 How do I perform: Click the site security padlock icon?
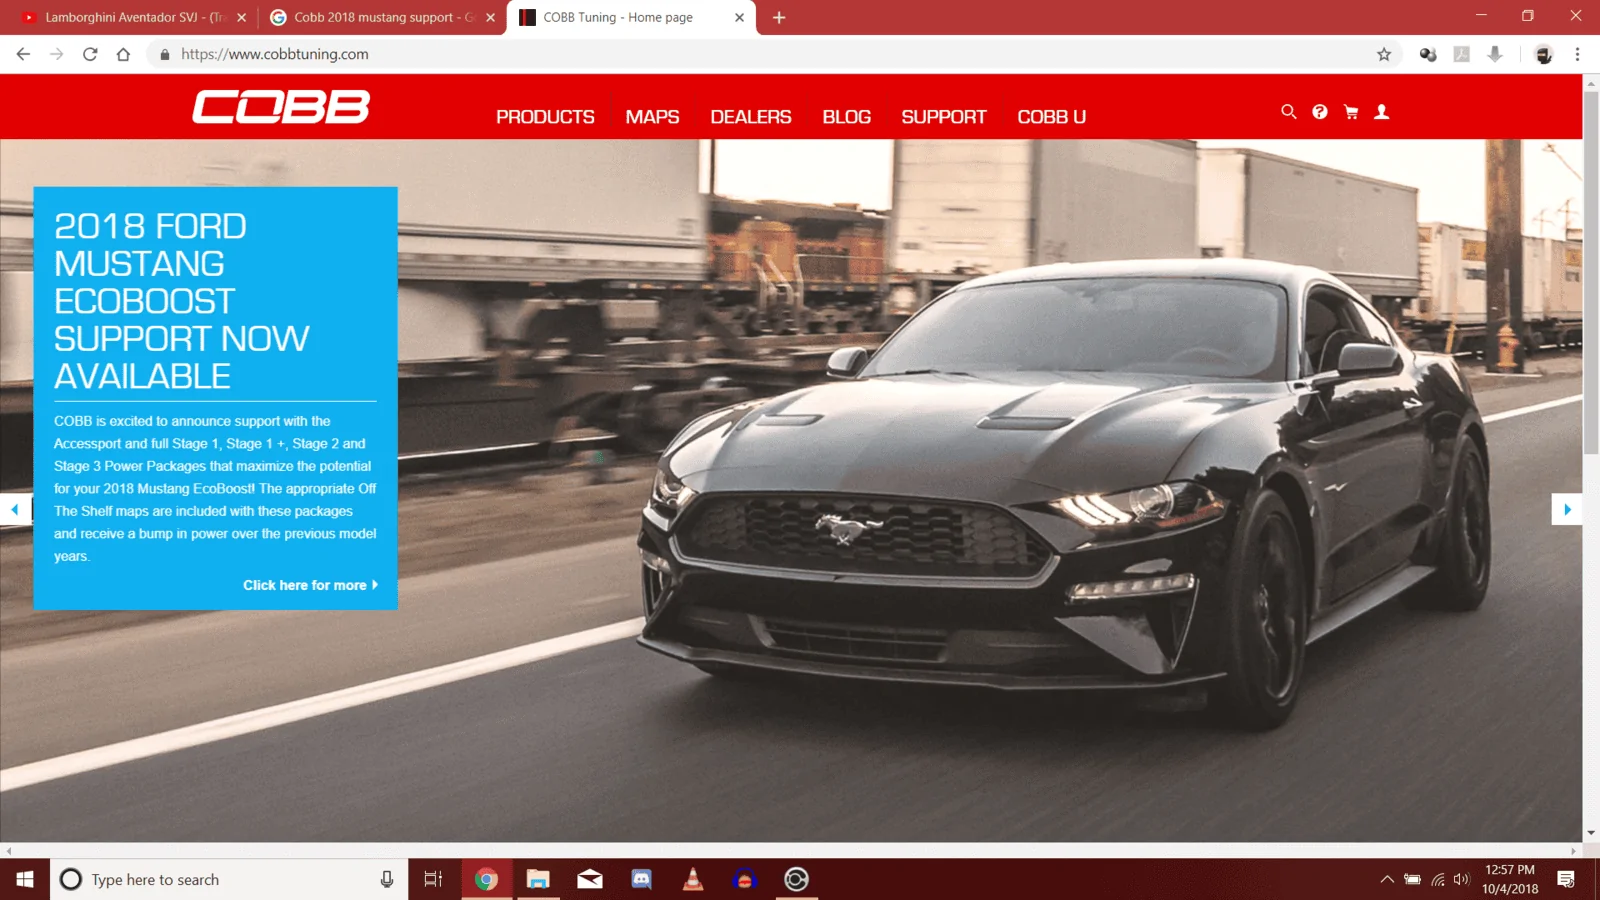165,54
